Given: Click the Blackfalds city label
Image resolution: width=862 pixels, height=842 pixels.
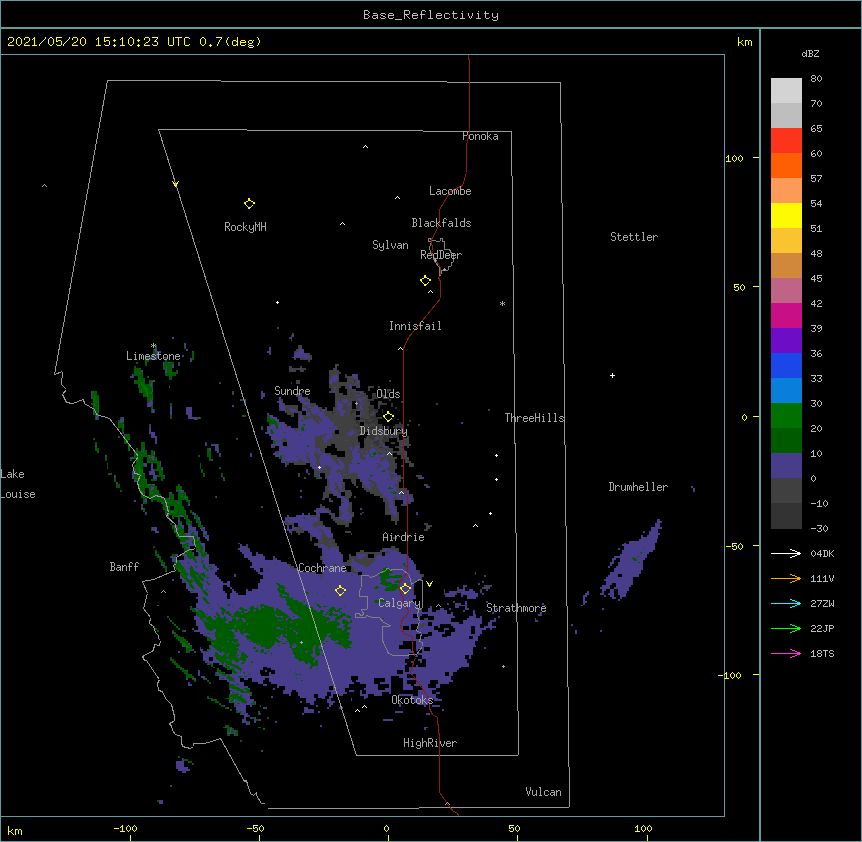Looking at the screenshot, I should (x=441, y=223).
